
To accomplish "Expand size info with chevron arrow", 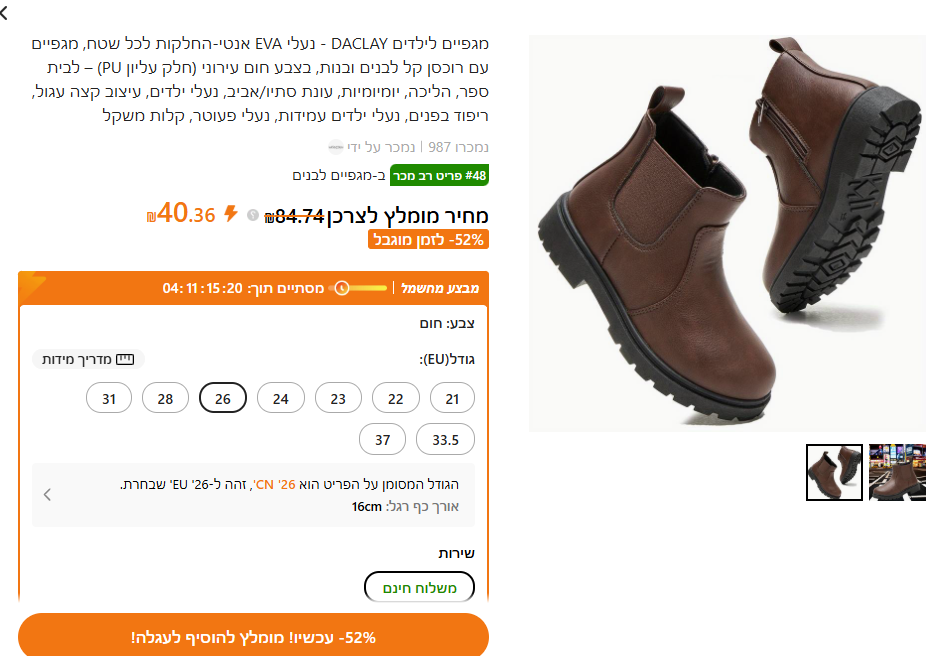I will 47,494.
